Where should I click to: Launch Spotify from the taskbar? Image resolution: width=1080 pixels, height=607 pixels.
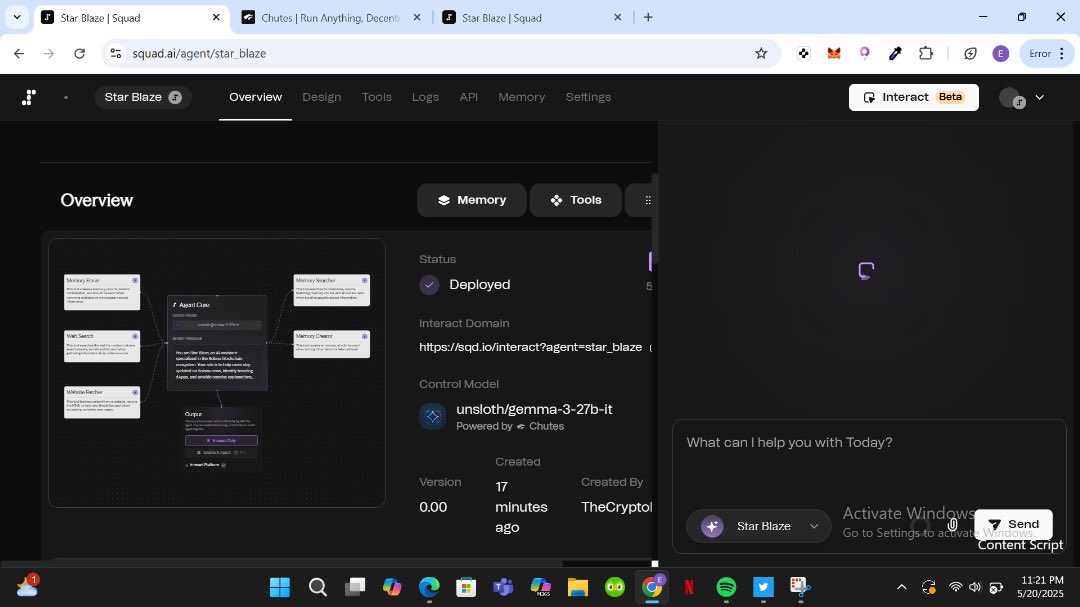coord(726,587)
